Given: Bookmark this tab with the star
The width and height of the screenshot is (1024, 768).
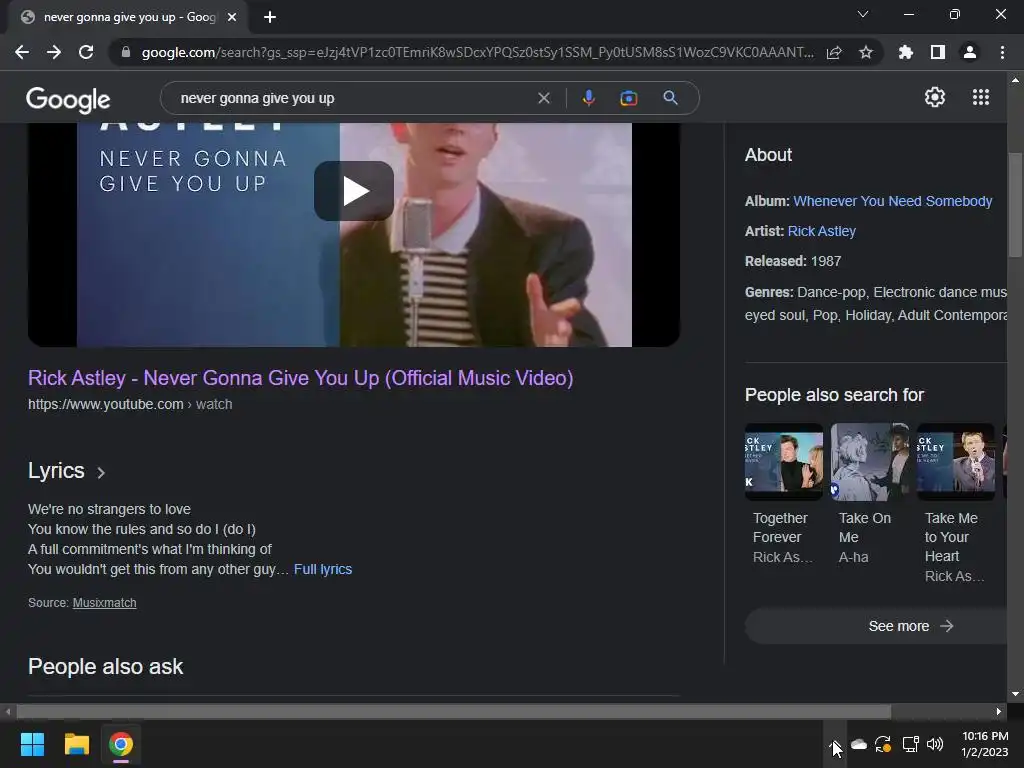Looking at the screenshot, I should pos(866,52).
